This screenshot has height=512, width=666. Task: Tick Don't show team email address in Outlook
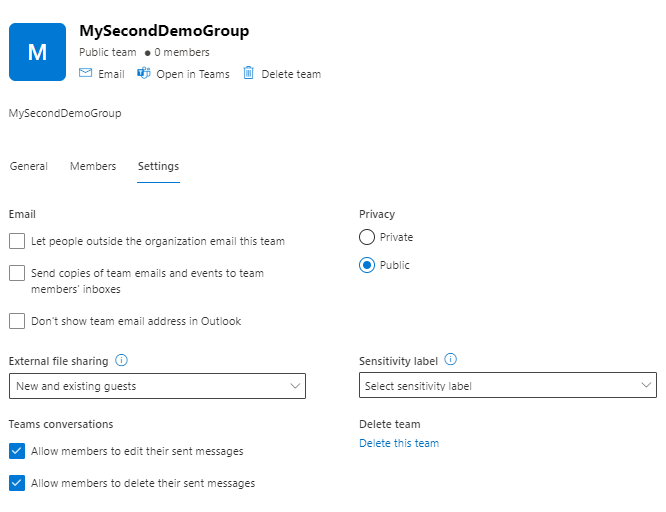click(x=17, y=321)
